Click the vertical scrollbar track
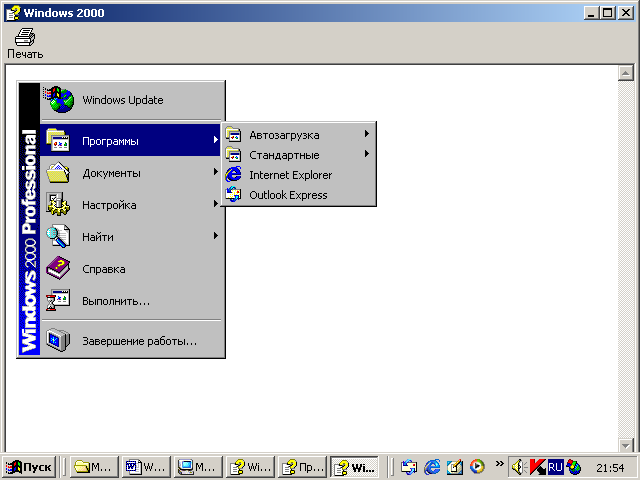The image size is (640, 480). point(625,259)
